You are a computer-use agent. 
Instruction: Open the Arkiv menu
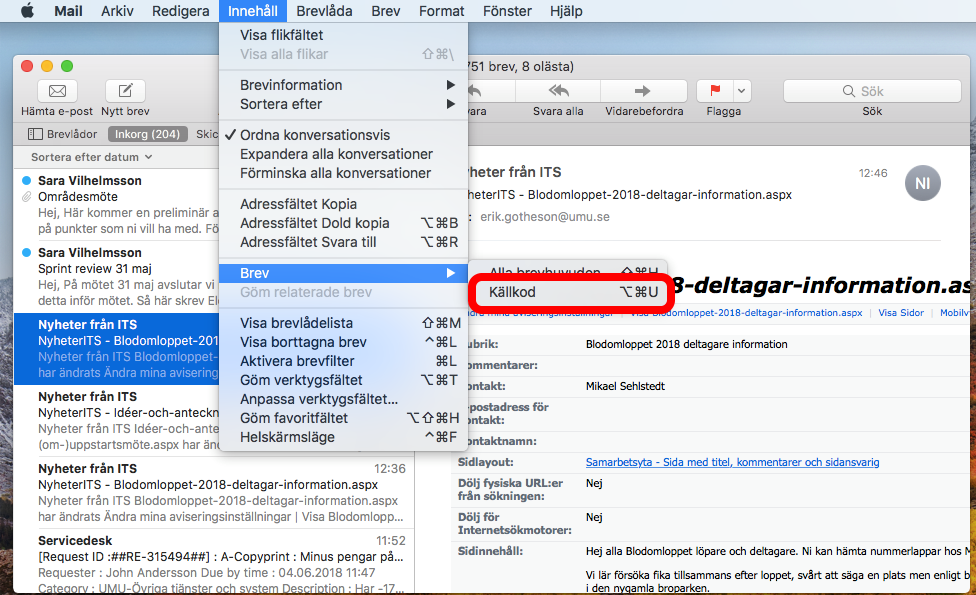coord(117,11)
